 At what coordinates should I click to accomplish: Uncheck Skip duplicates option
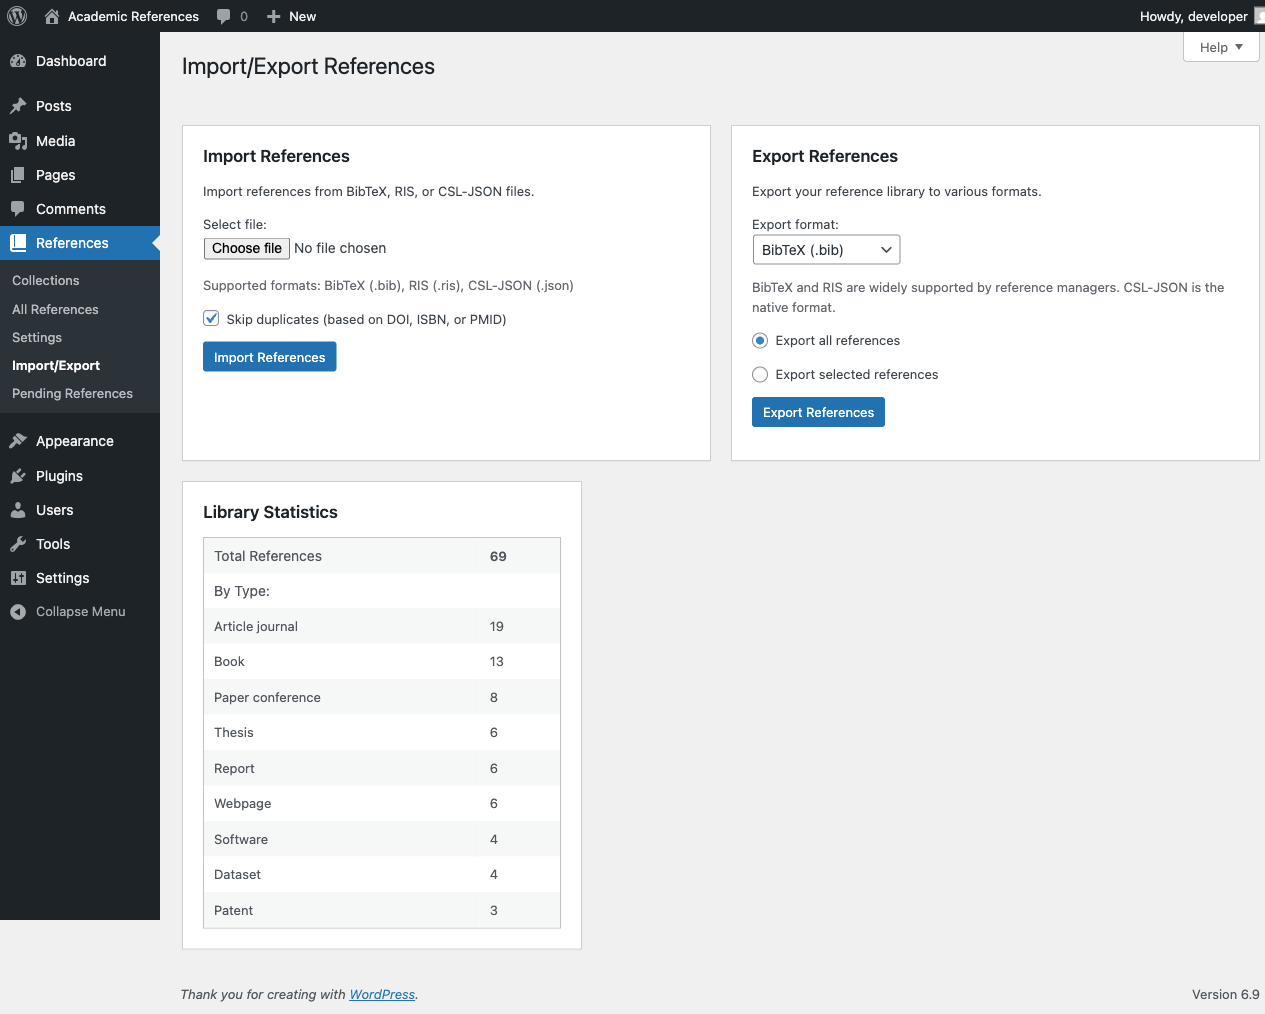(211, 317)
